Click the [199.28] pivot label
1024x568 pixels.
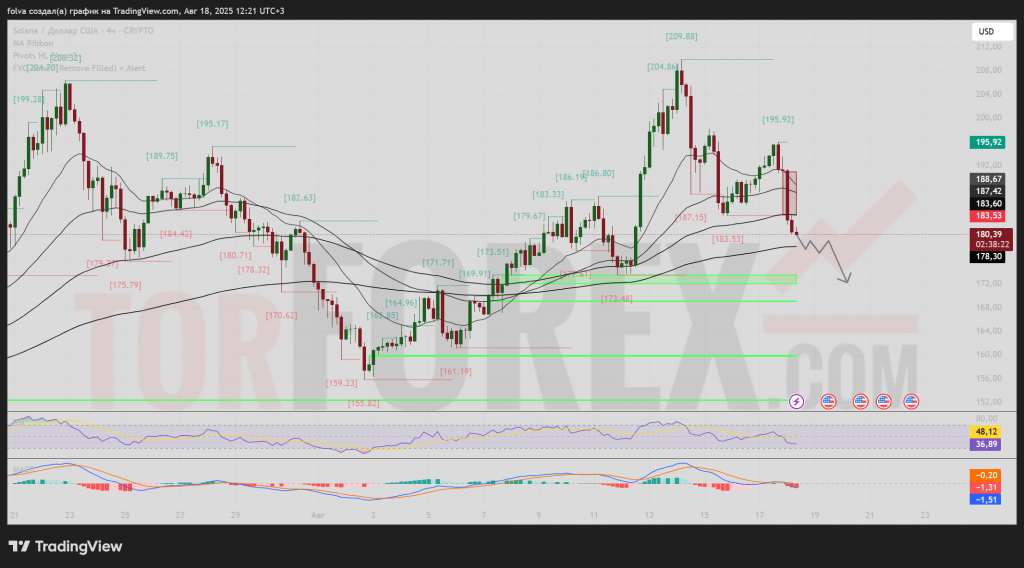[x=29, y=99]
